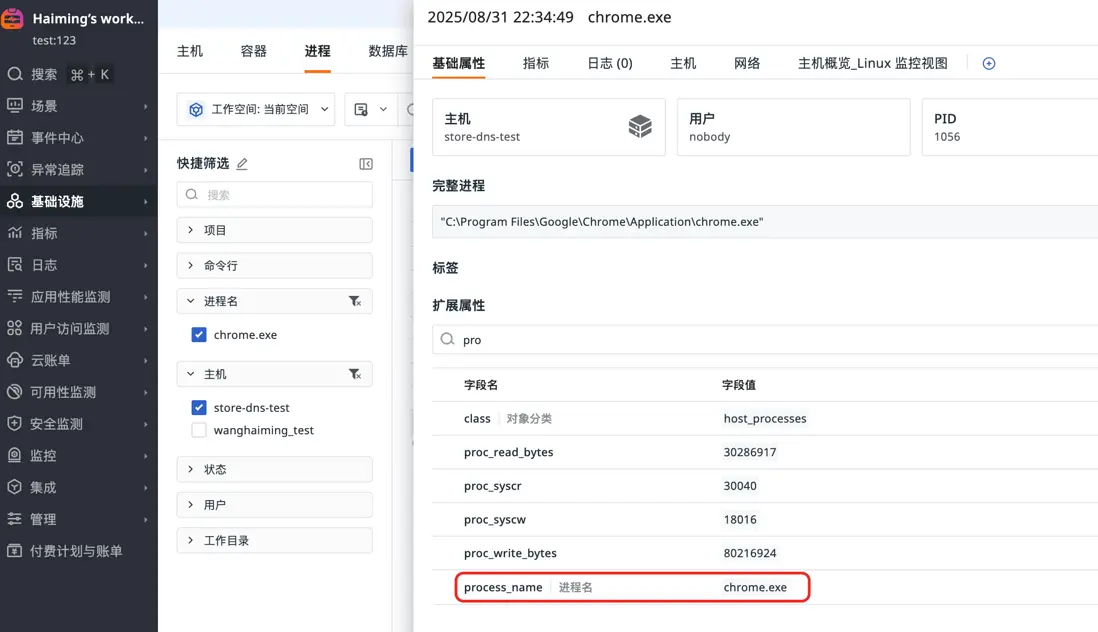
Task: Click the quick filter search field
Action: pyautogui.click(x=274, y=195)
